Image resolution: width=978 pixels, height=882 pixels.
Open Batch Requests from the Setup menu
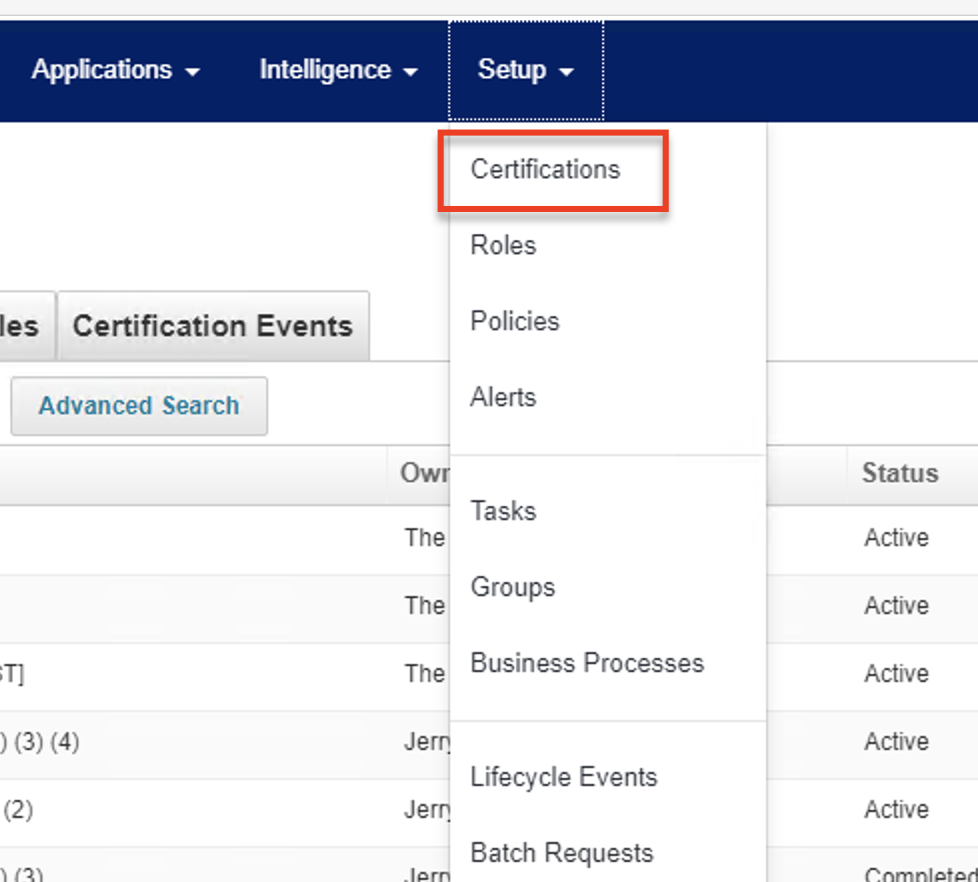point(561,854)
